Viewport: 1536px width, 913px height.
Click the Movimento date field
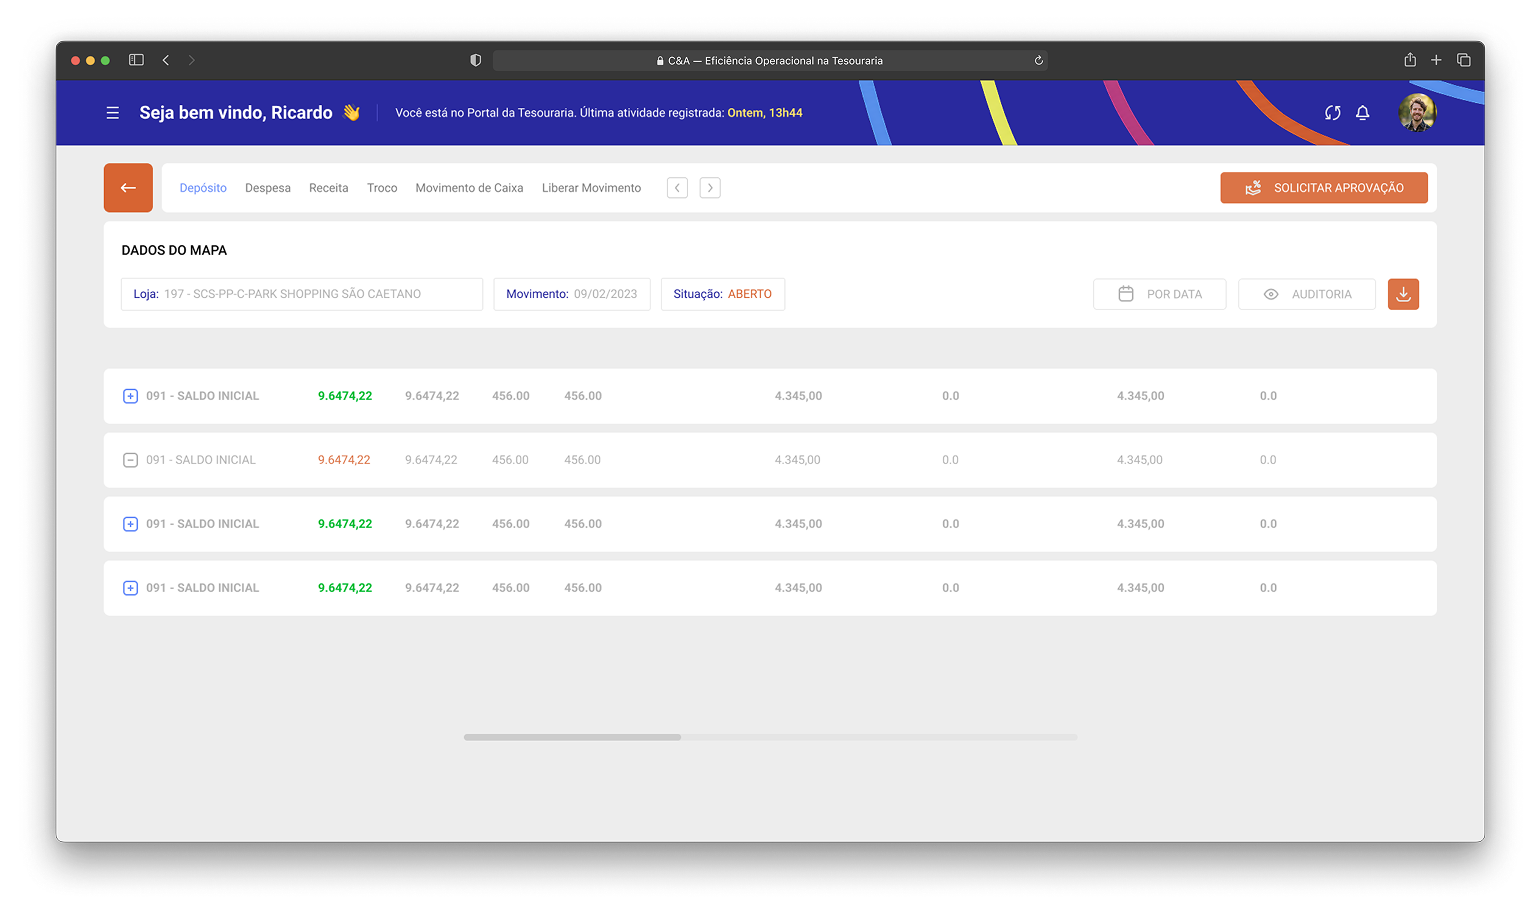click(572, 294)
